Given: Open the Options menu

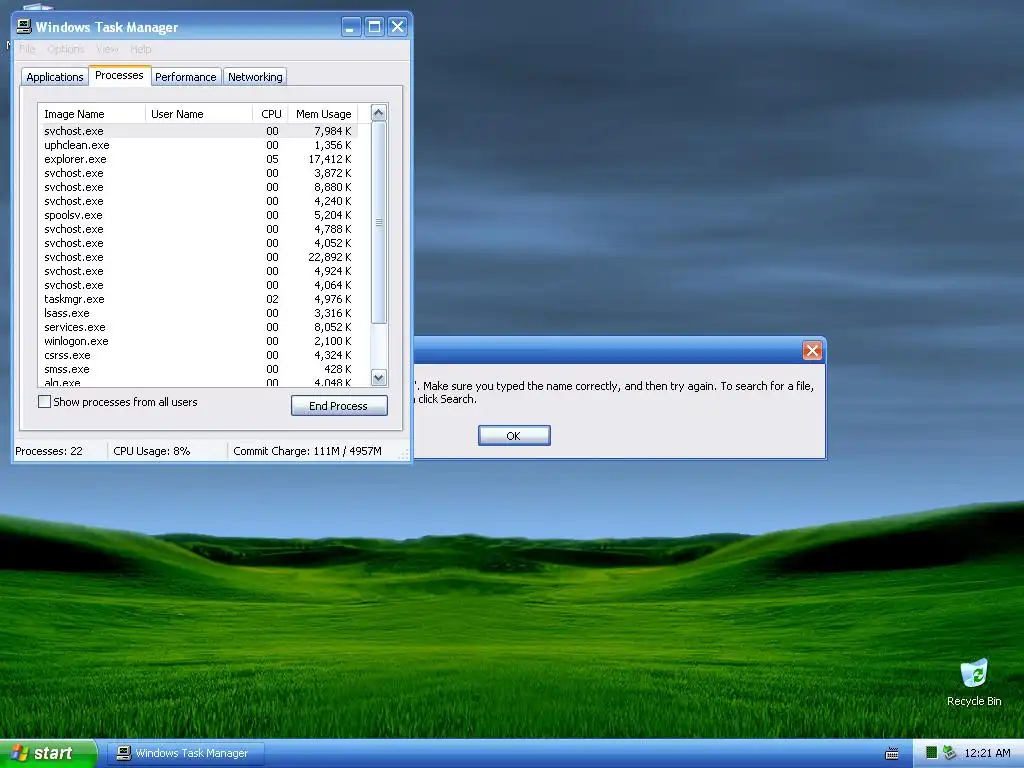Looking at the screenshot, I should (x=66, y=49).
